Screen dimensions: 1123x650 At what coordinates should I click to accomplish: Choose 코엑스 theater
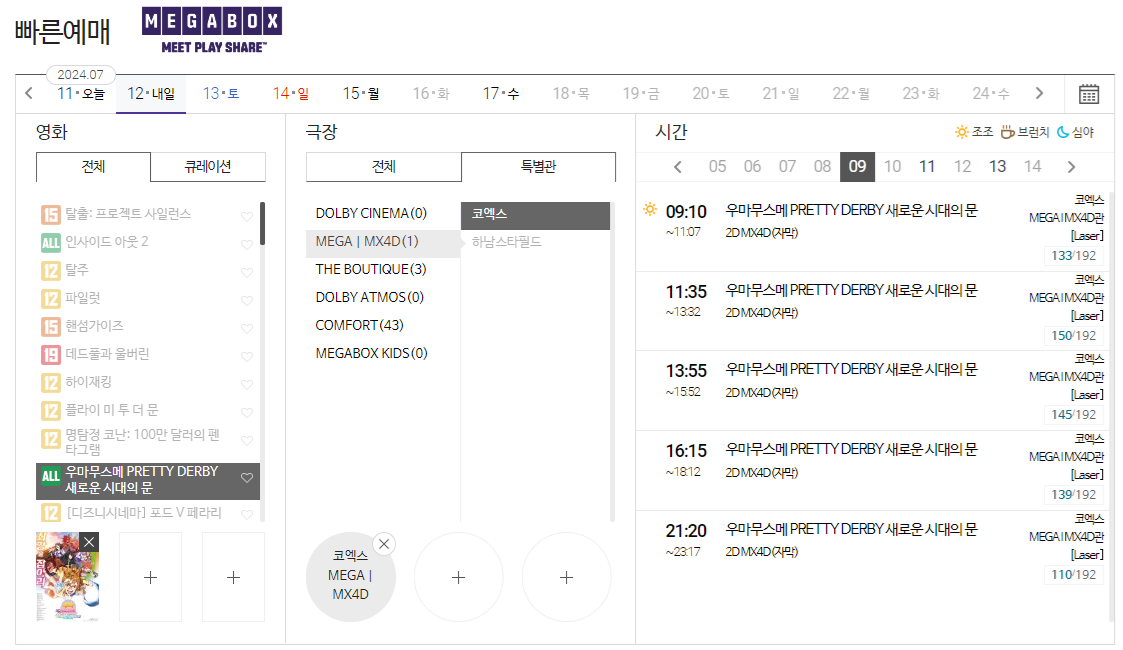tap(536, 214)
